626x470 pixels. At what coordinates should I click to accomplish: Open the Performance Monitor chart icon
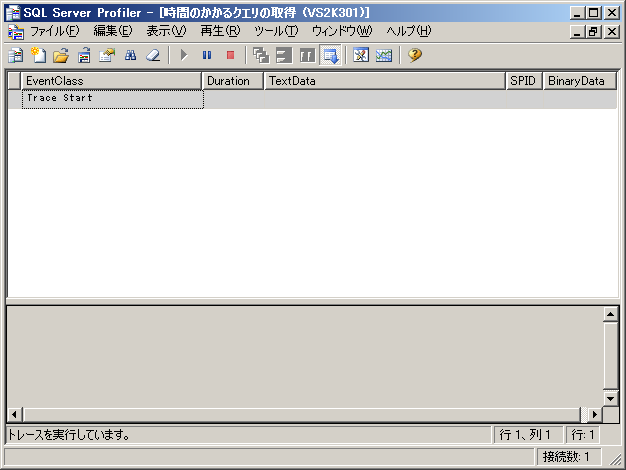click(x=384, y=55)
